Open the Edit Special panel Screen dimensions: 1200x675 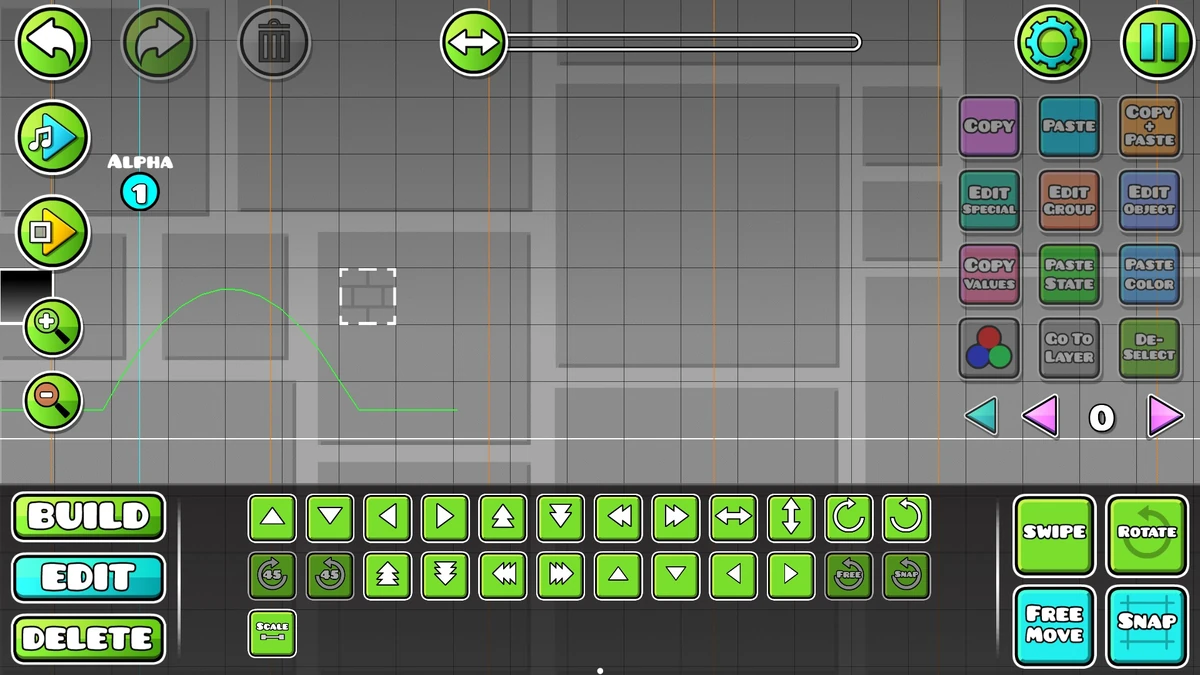(989, 201)
